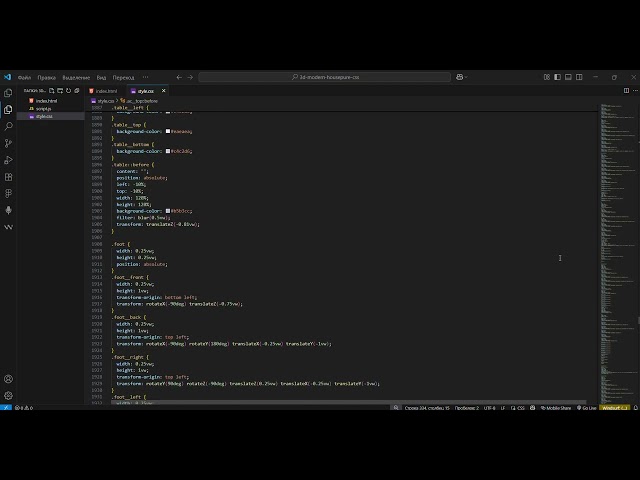The height and width of the screenshot is (480, 640).
Task: Click the horizontal scrollbar below the code
Action: (x=349, y=402)
